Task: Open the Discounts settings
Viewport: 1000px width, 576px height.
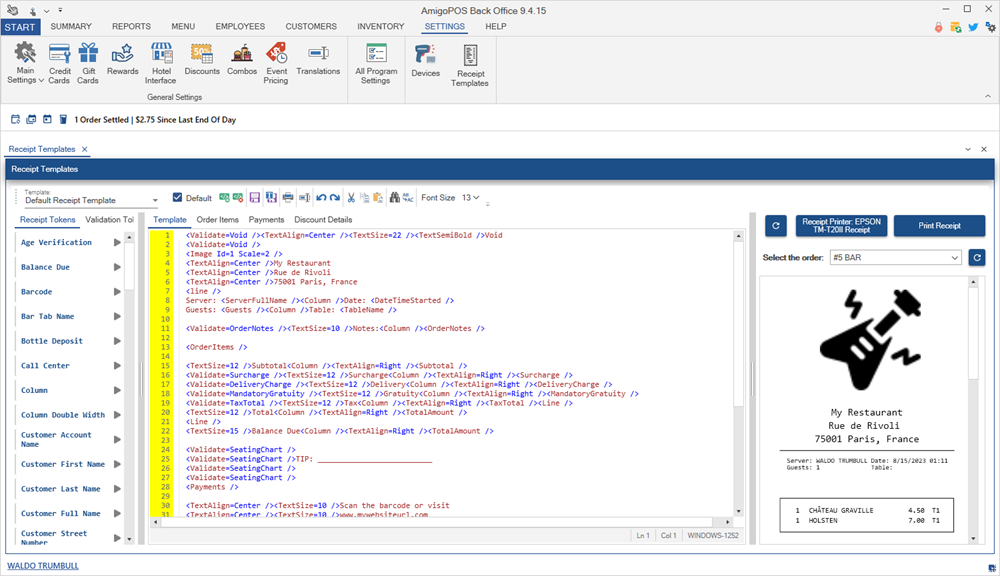Action: click(202, 59)
